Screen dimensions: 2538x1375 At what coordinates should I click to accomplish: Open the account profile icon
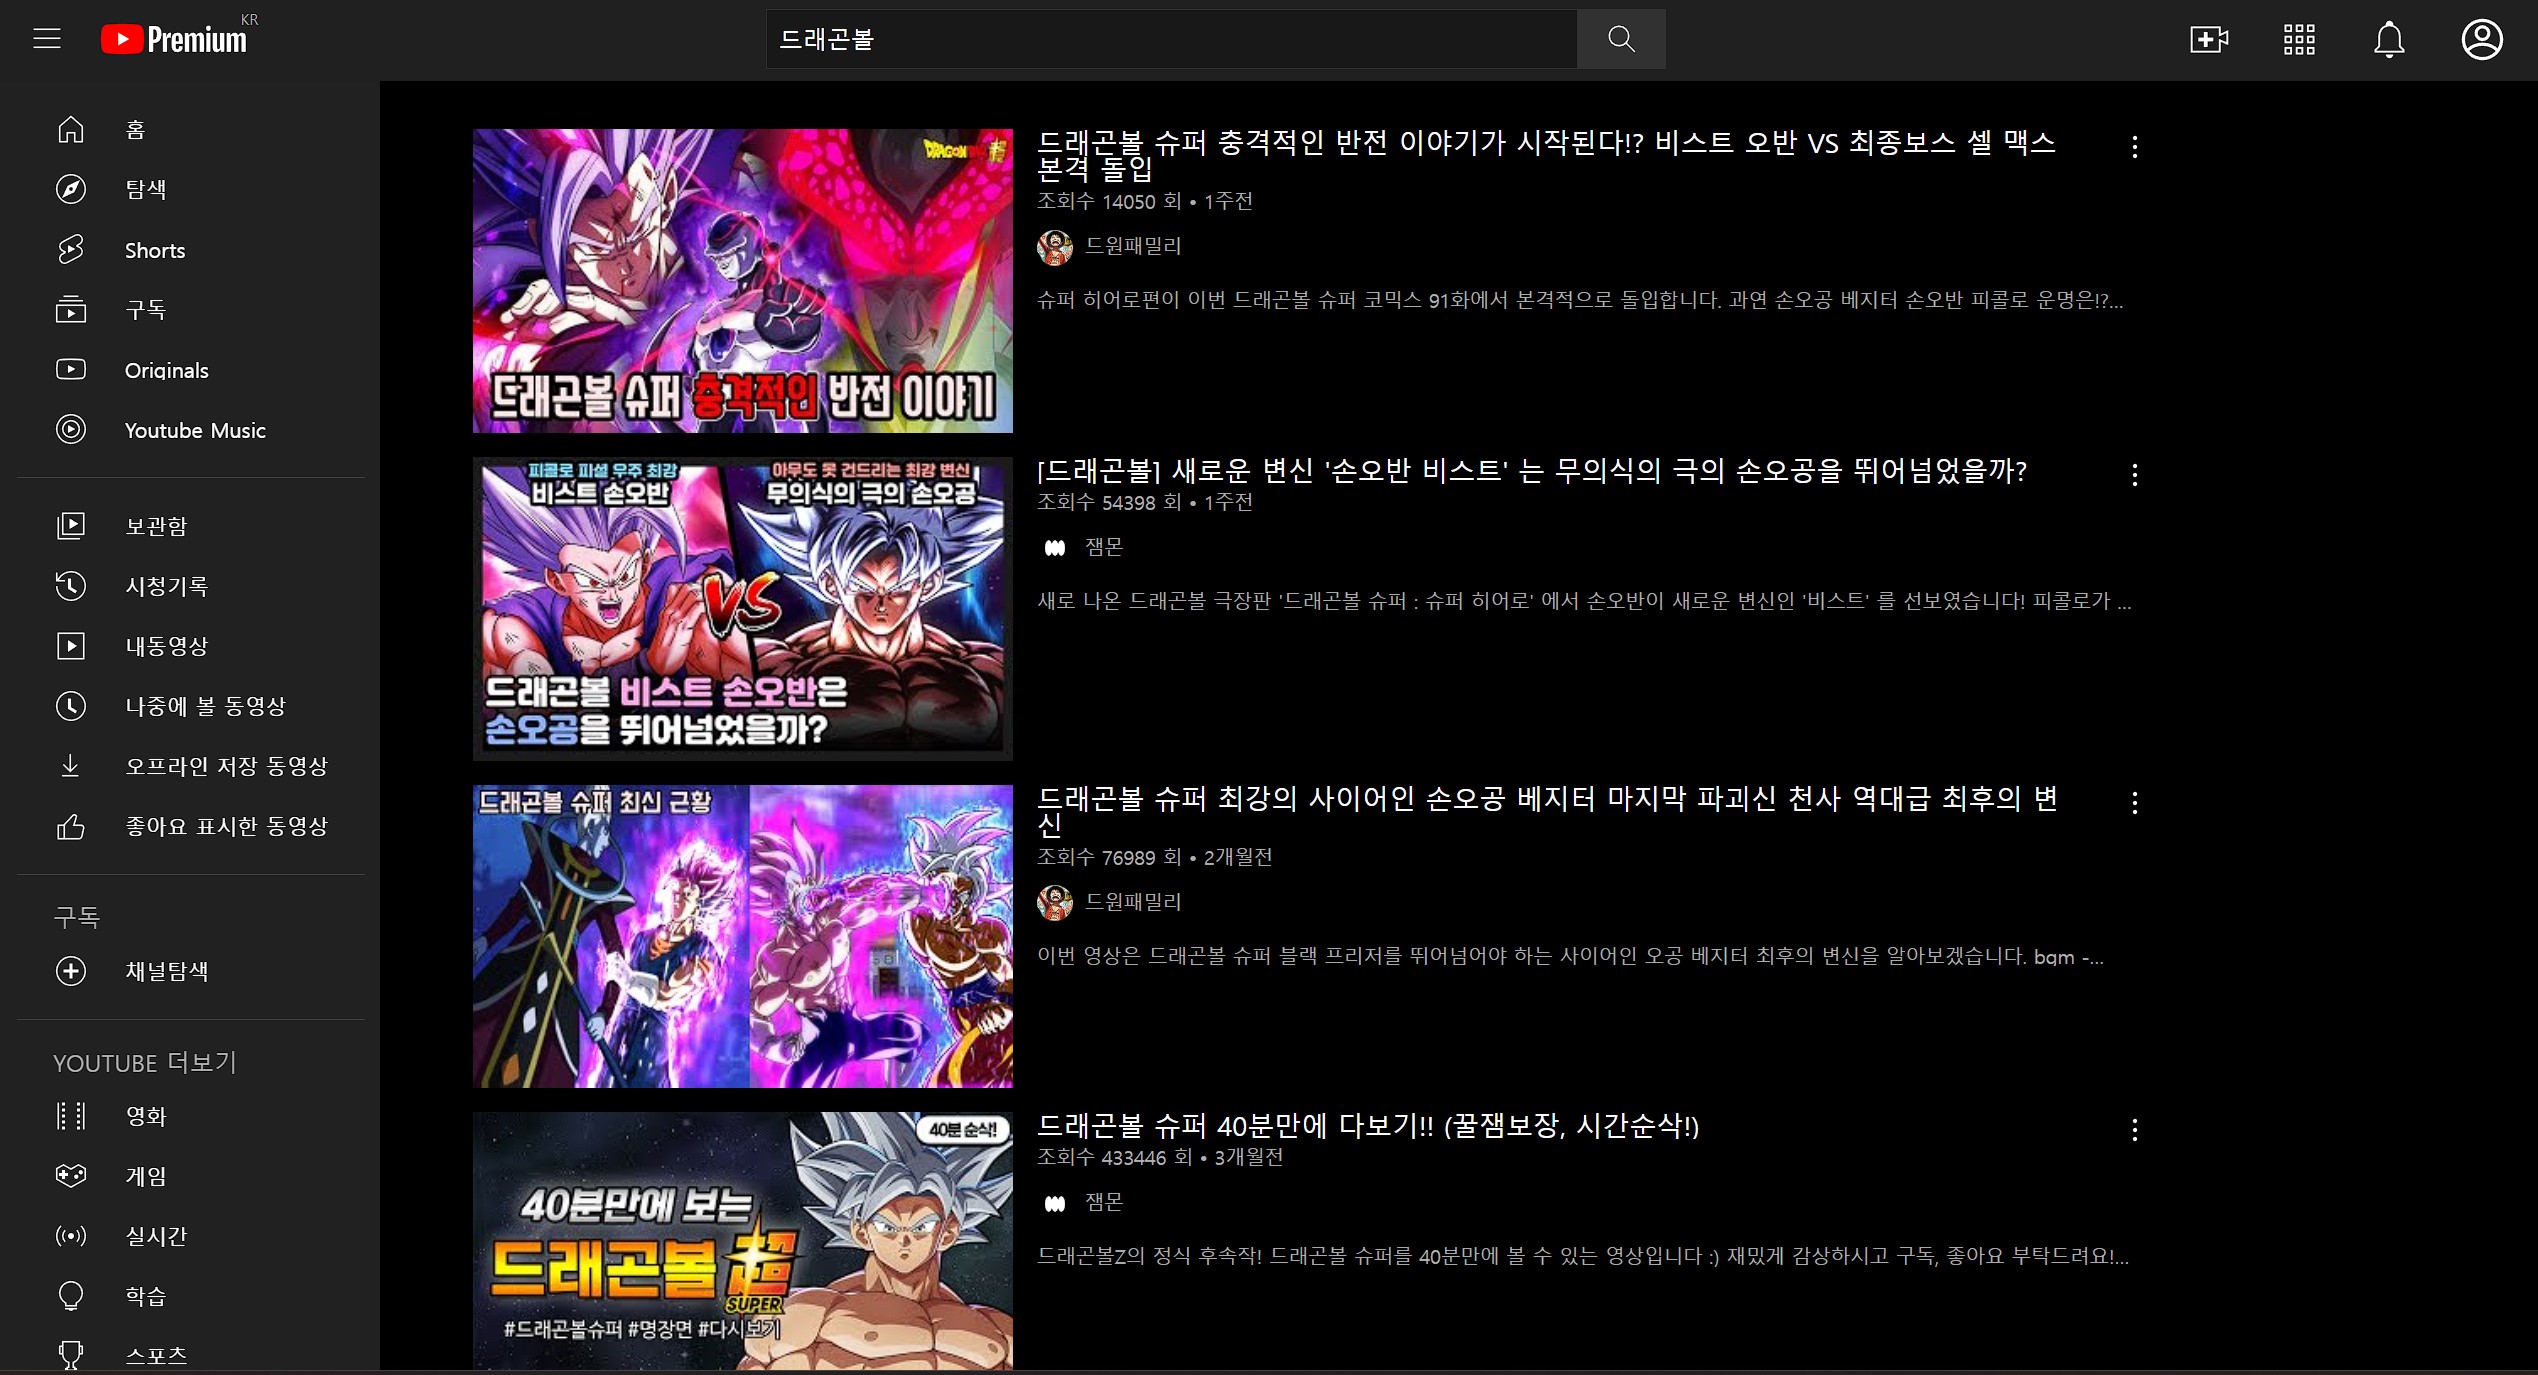pos(2481,39)
